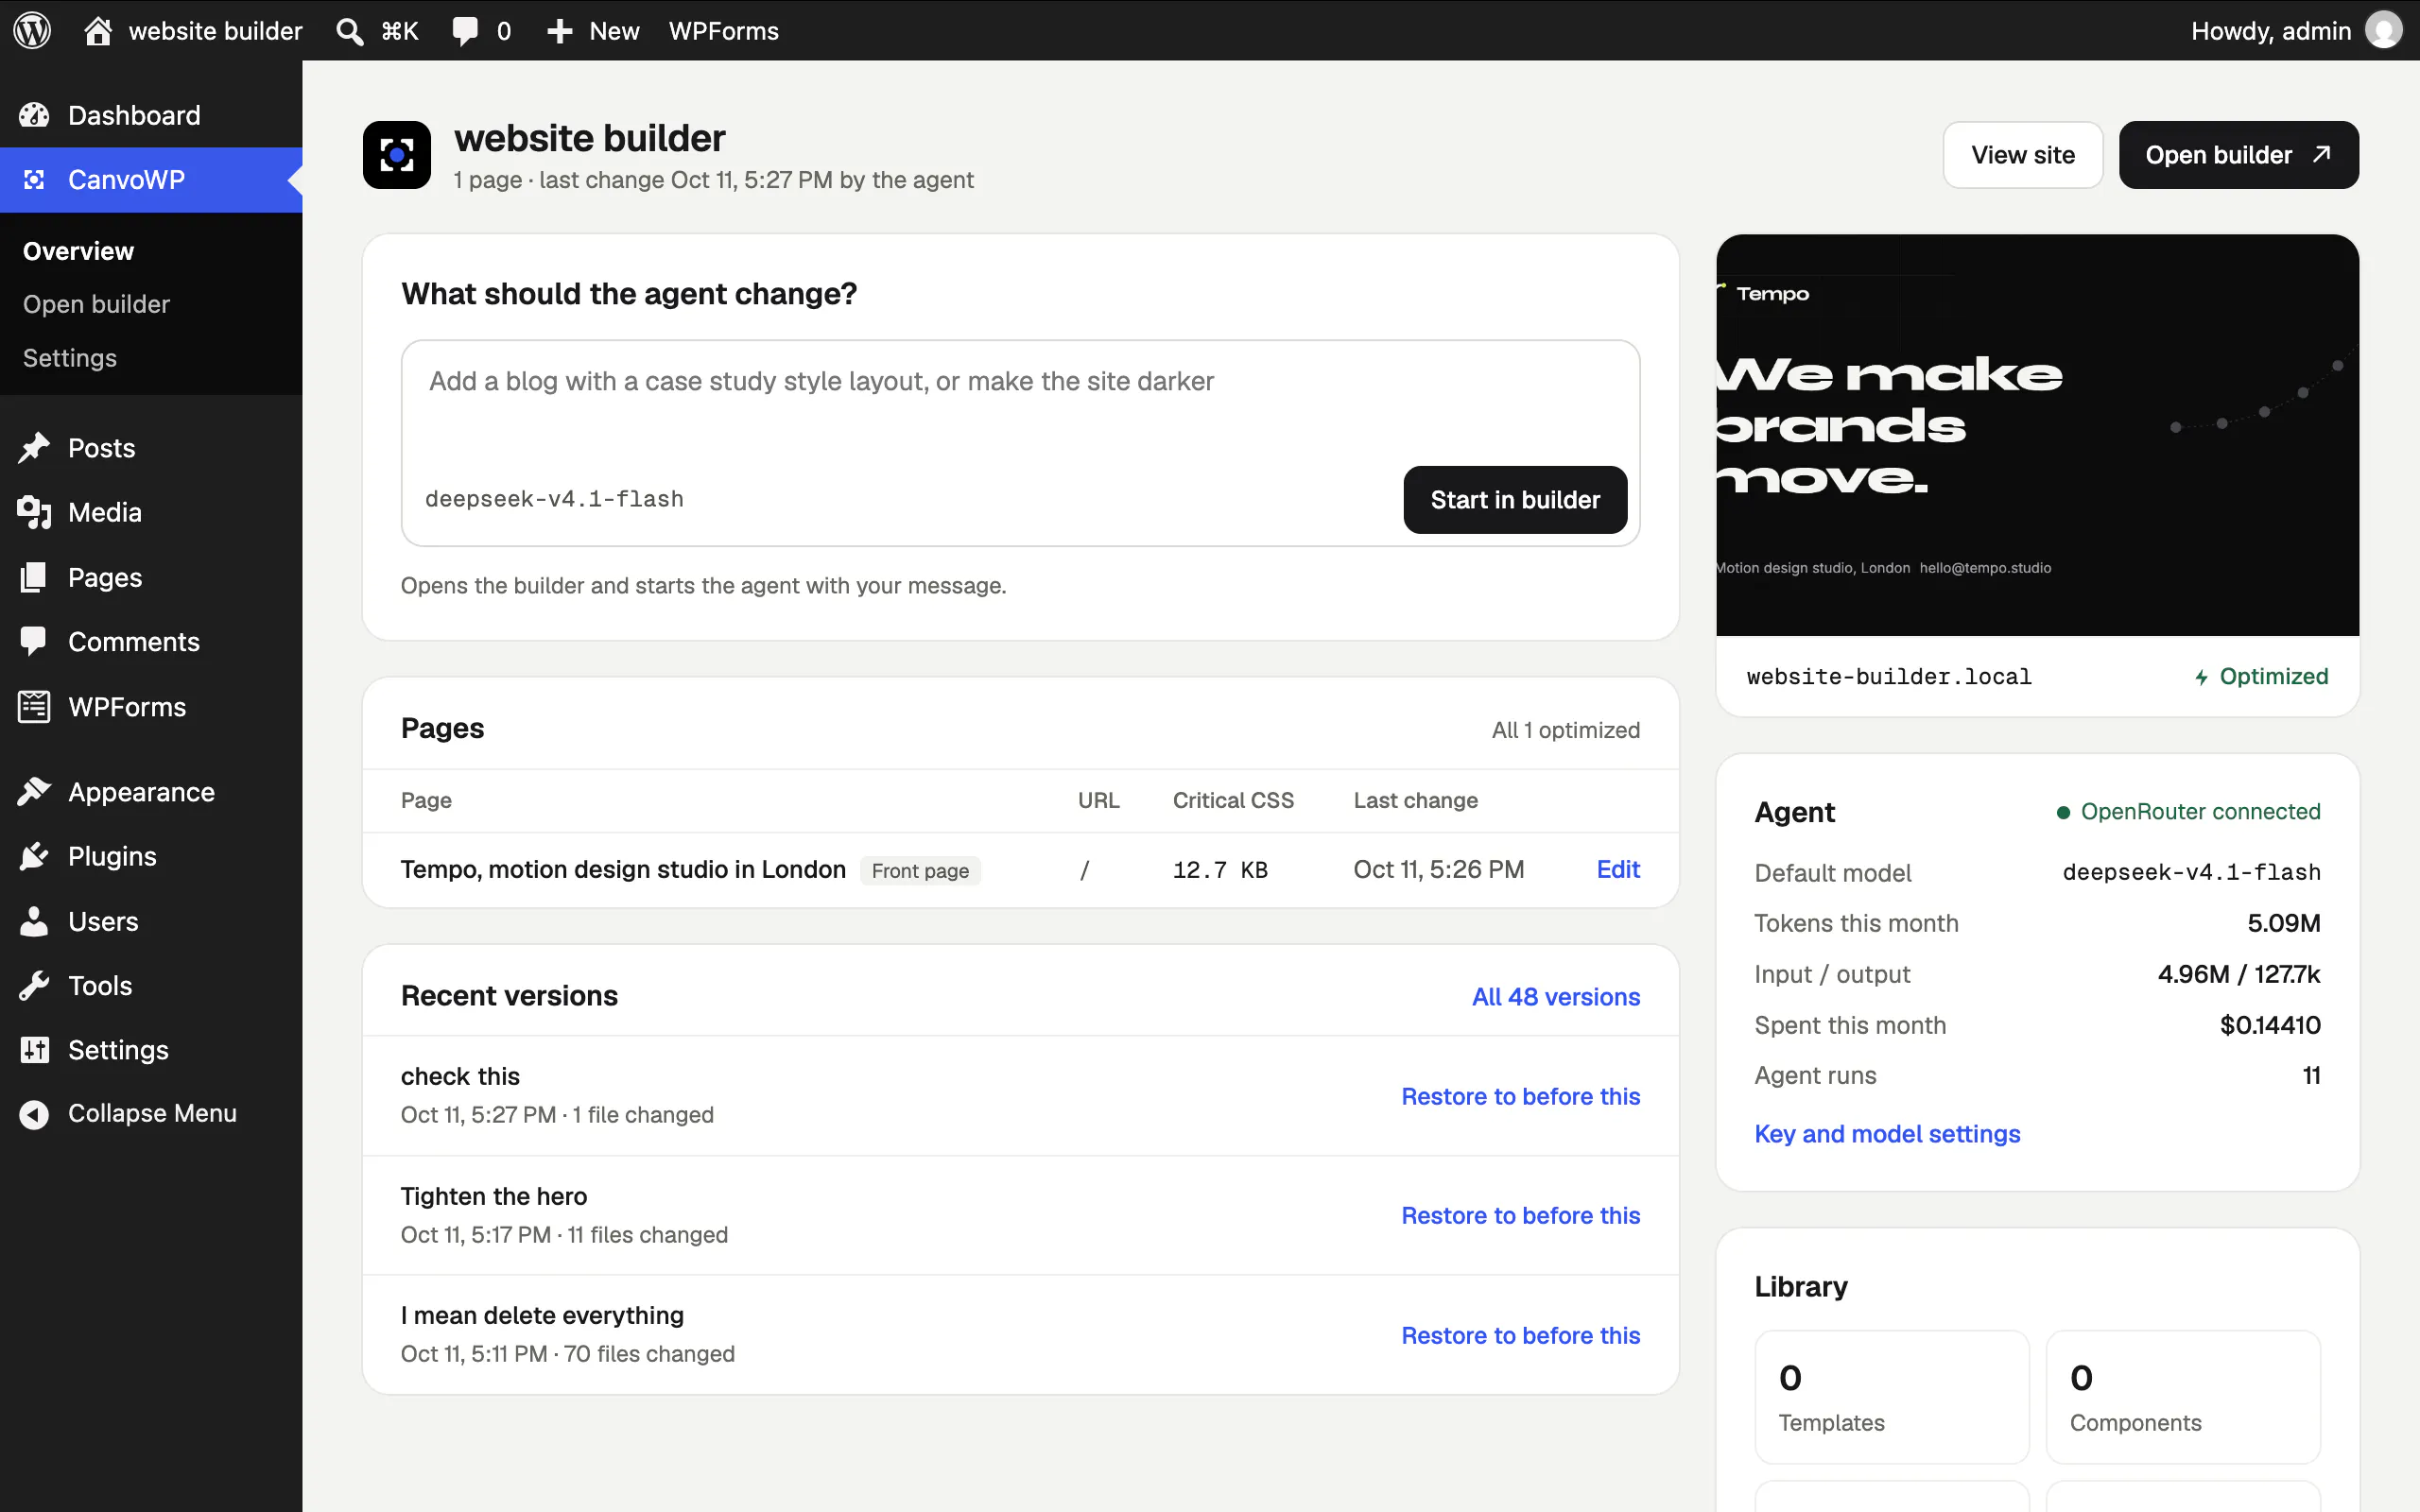2420x1512 pixels.
Task: Click the Open builder button
Action: [2238, 155]
